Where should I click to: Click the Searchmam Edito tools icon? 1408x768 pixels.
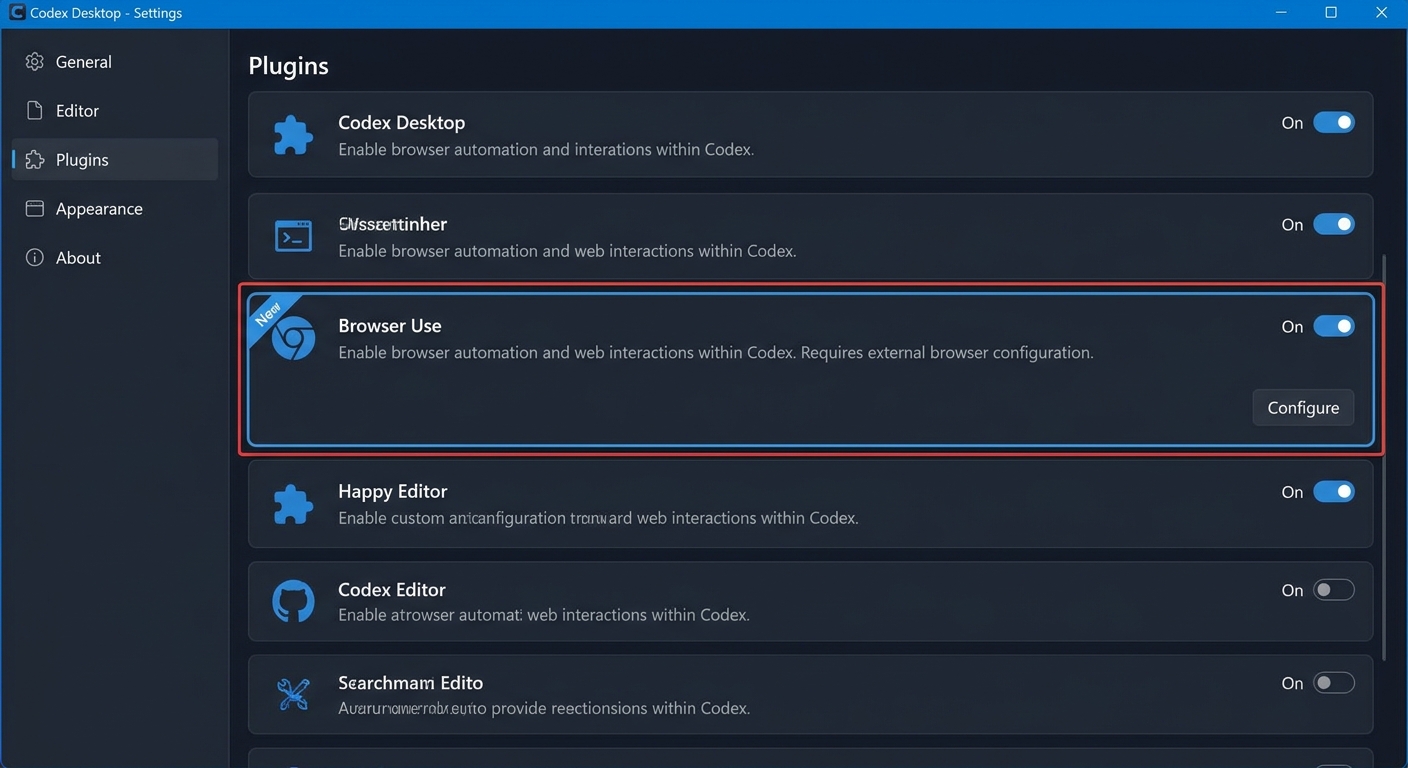coord(293,695)
